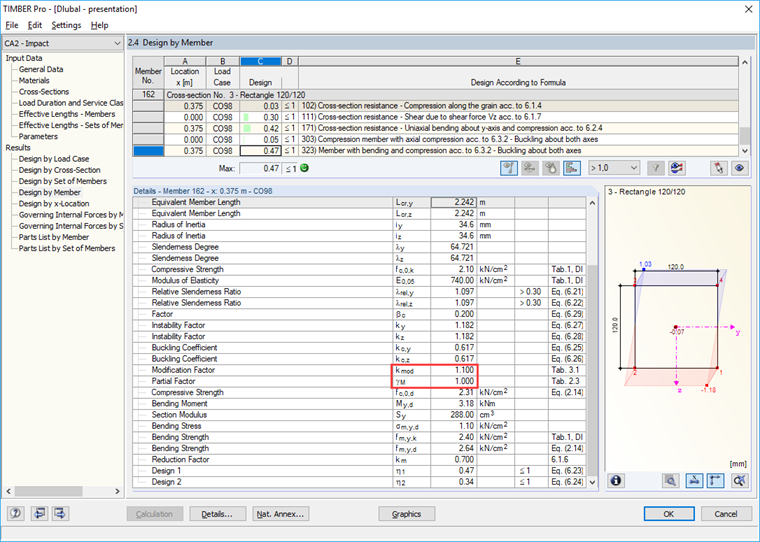The height and width of the screenshot is (542, 760).
Task: Open cross-section info button
Action: click(x=616, y=480)
